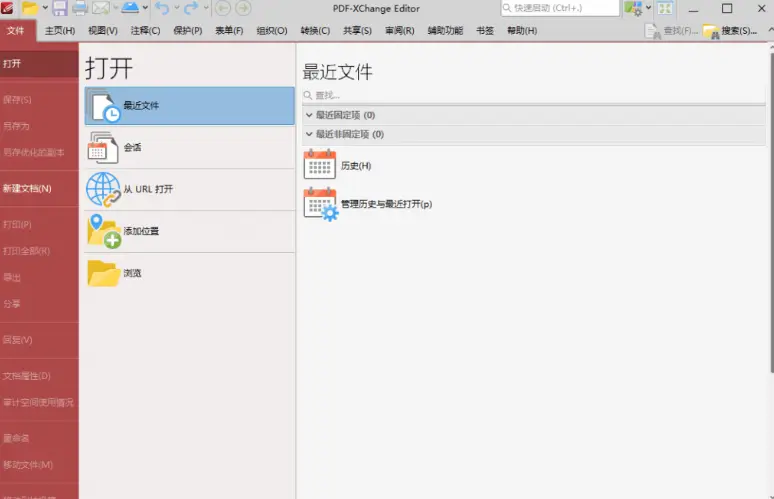Screen dimensions: 774x499
Task: Switch to the 转换(C) tab
Action: pyautogui.click(x=315, y=31)
